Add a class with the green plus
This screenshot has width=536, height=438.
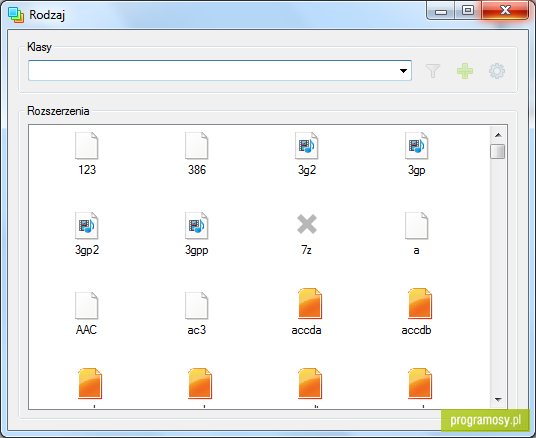click(x=465, y=71)
